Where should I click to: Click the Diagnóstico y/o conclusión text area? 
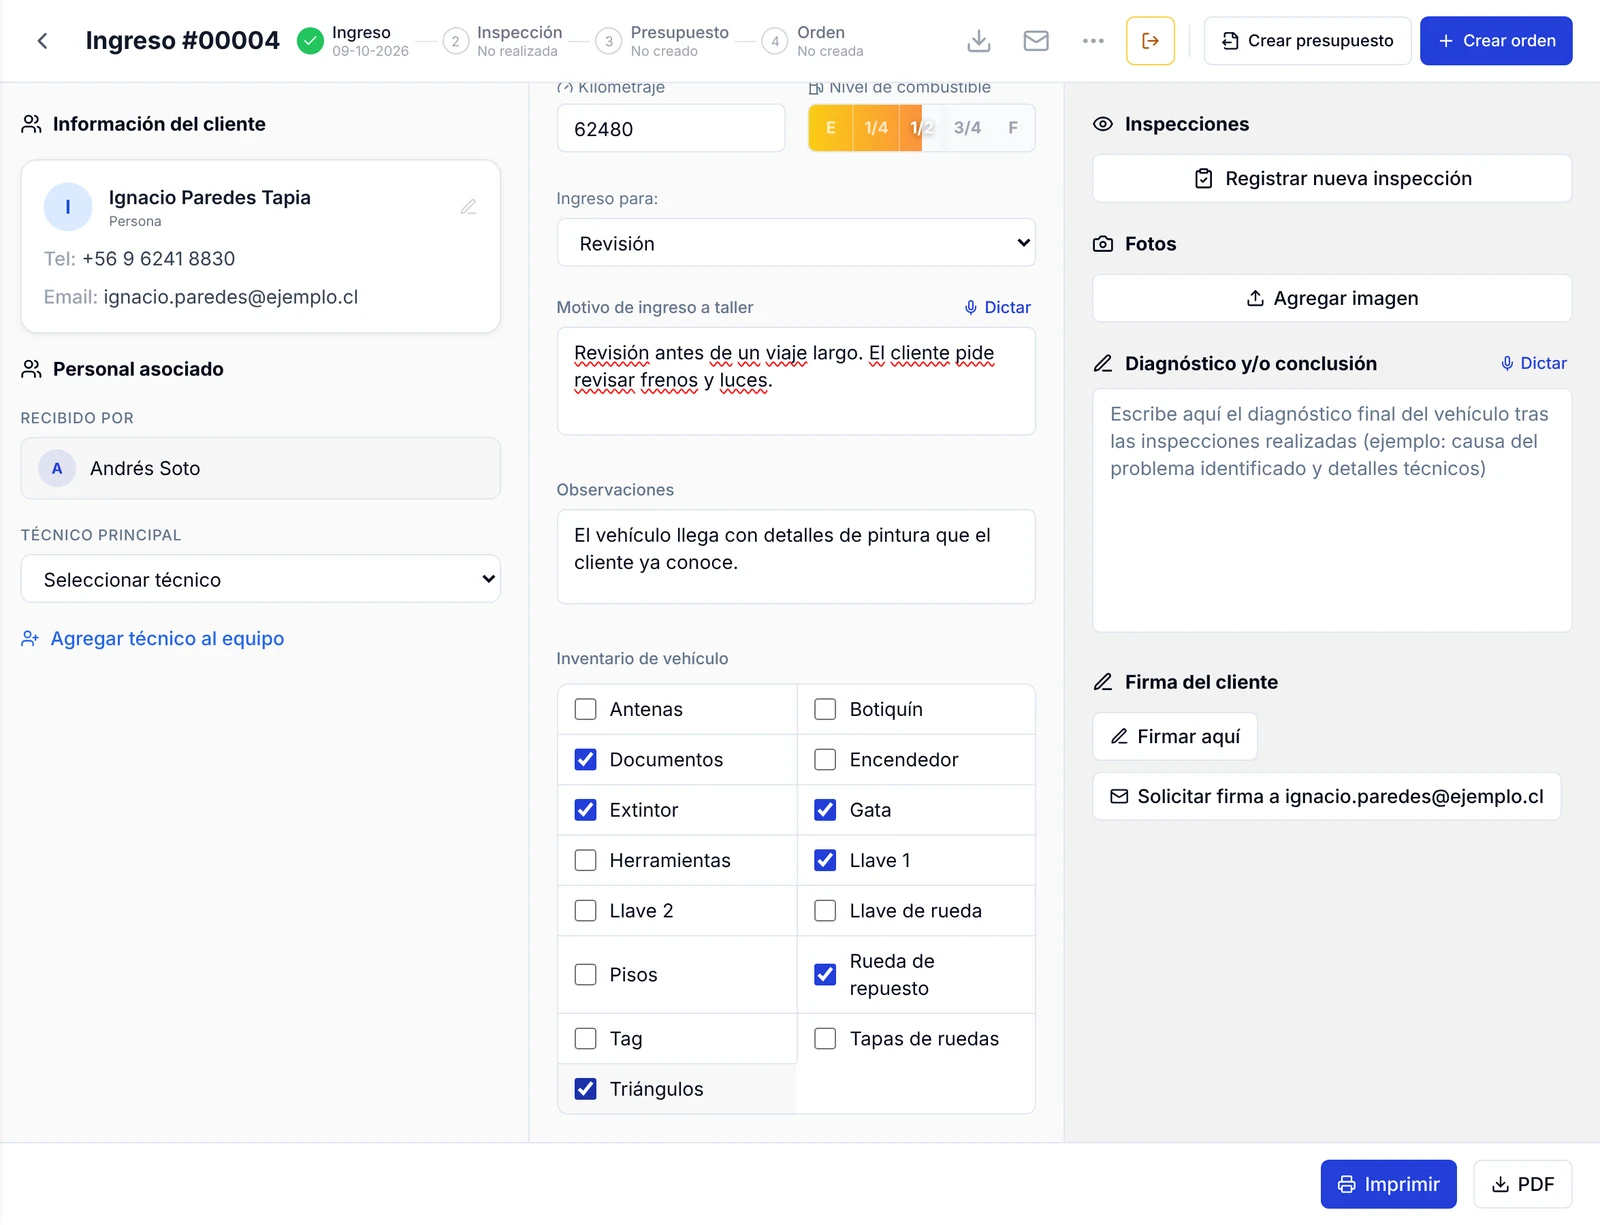[x=1332, y=510]
